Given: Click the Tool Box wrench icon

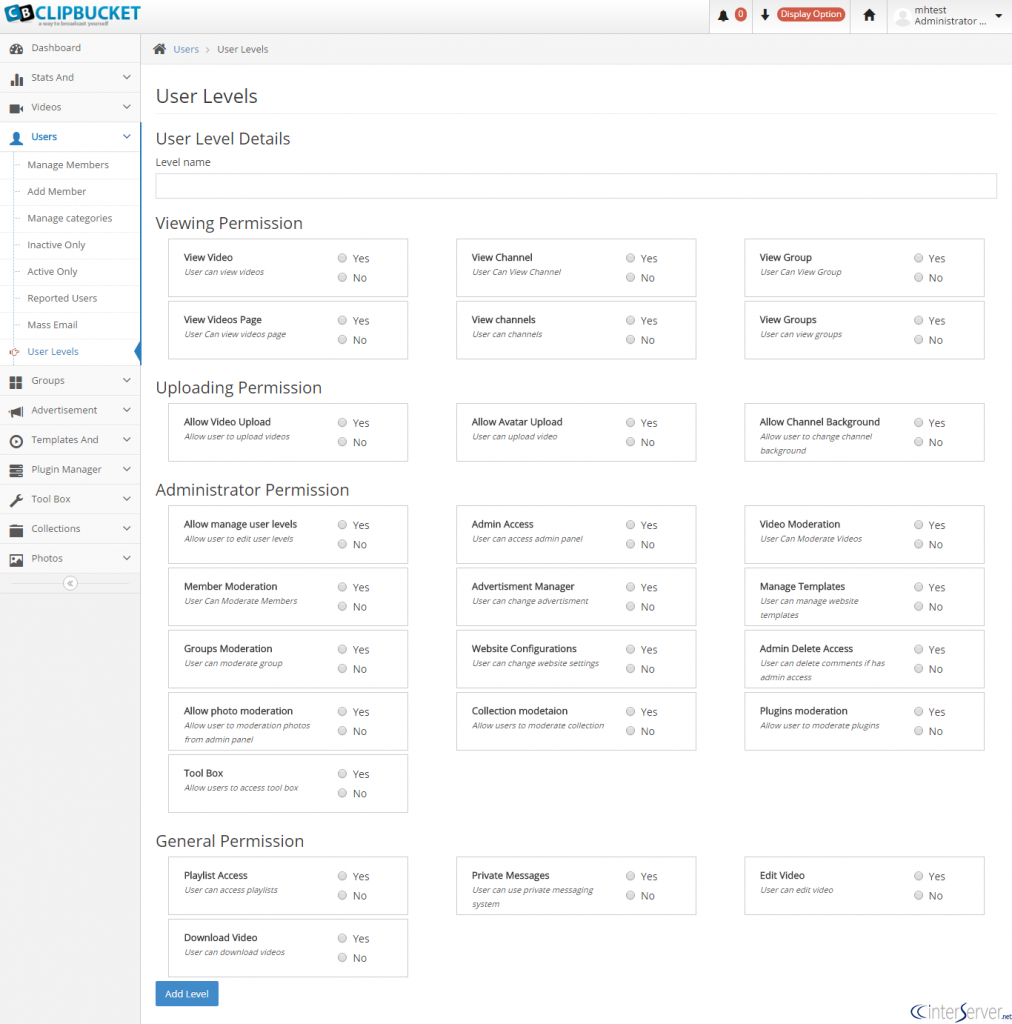Looking at the screenshot, I should [x=16, y=500].
